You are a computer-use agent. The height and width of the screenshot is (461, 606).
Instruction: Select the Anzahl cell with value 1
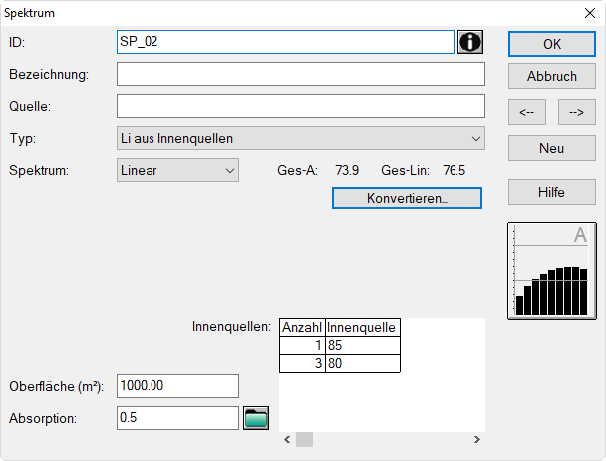(302, 345)
